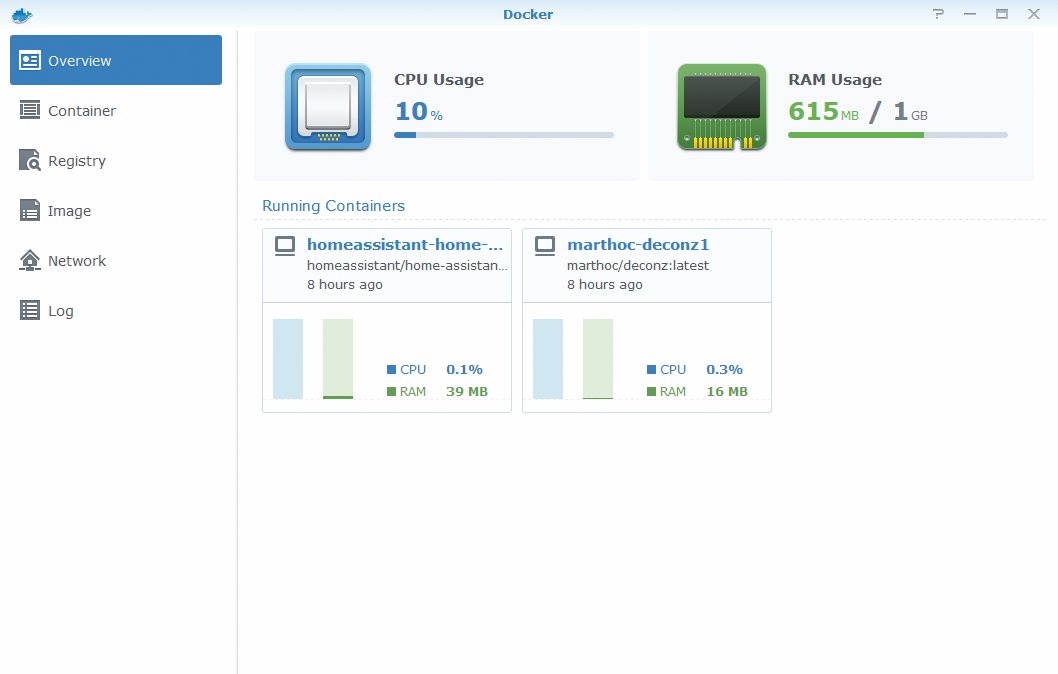Open help with the question mark icon
1058x674 pixels.
[938, 13]
